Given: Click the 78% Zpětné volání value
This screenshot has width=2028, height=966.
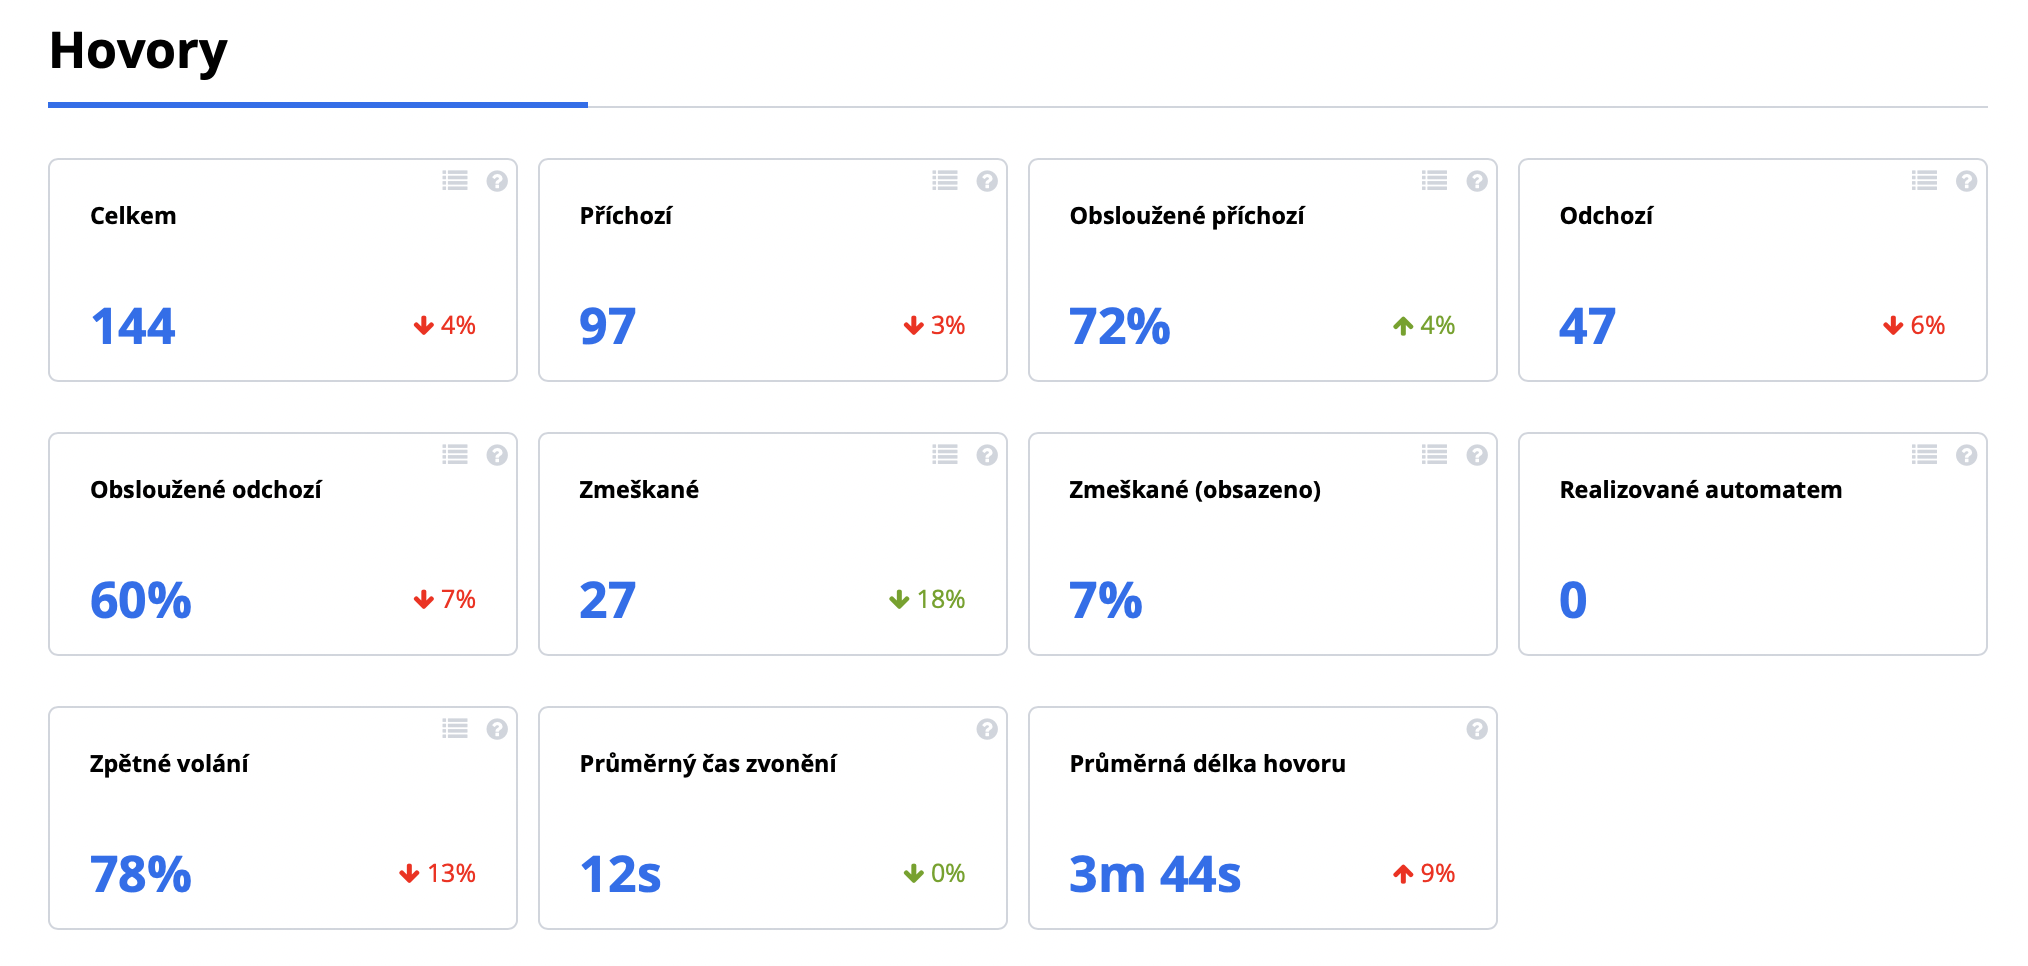Looking at the screenshot, I should click(140, 874).
